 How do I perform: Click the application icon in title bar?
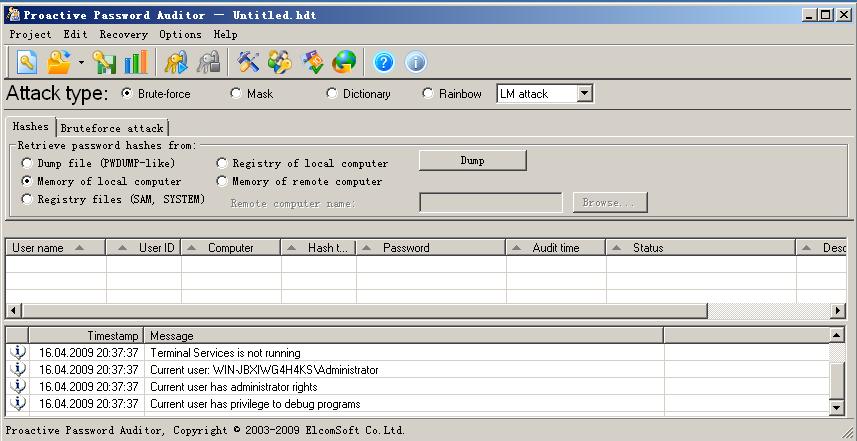tap(12, 15)
